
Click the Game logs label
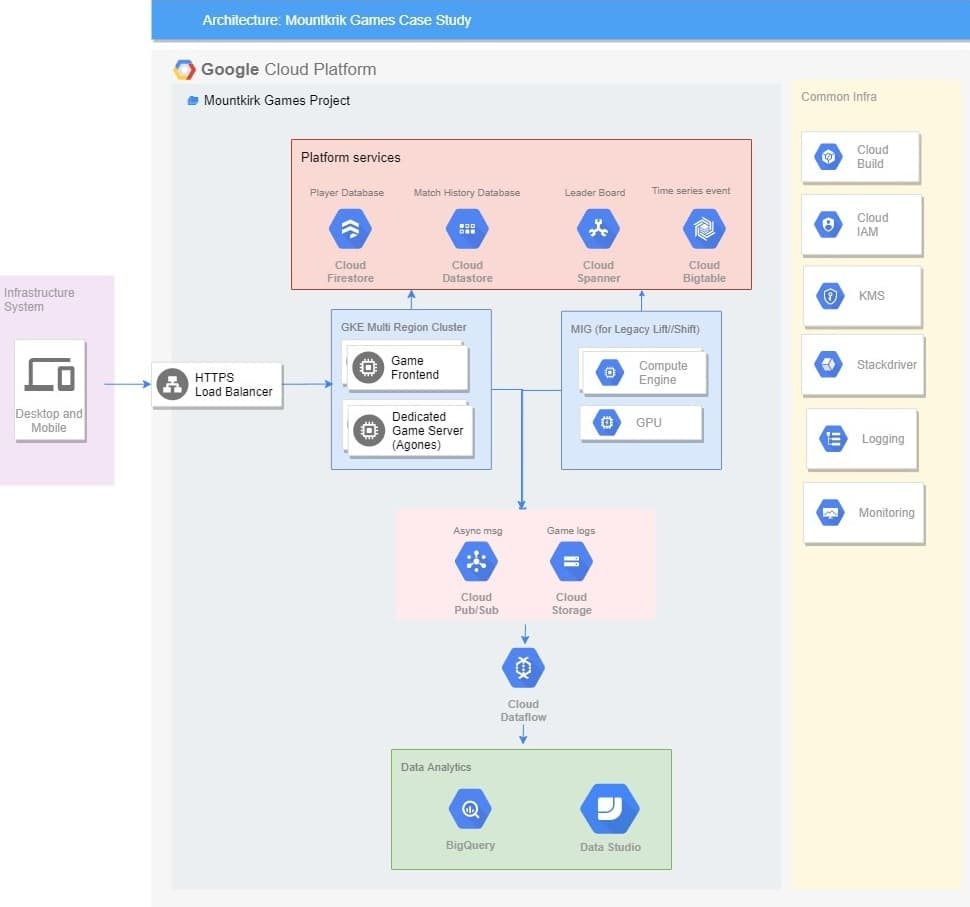tap(571, 531)
